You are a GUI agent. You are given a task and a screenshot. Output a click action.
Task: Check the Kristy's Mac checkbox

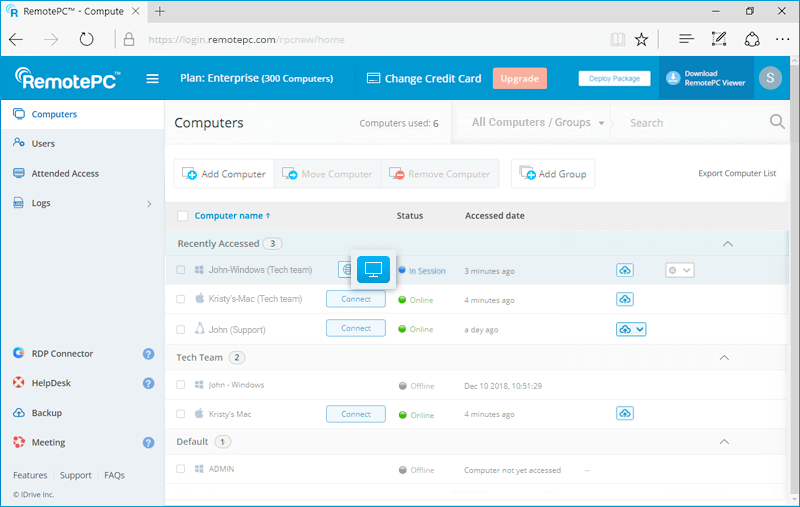181,414
